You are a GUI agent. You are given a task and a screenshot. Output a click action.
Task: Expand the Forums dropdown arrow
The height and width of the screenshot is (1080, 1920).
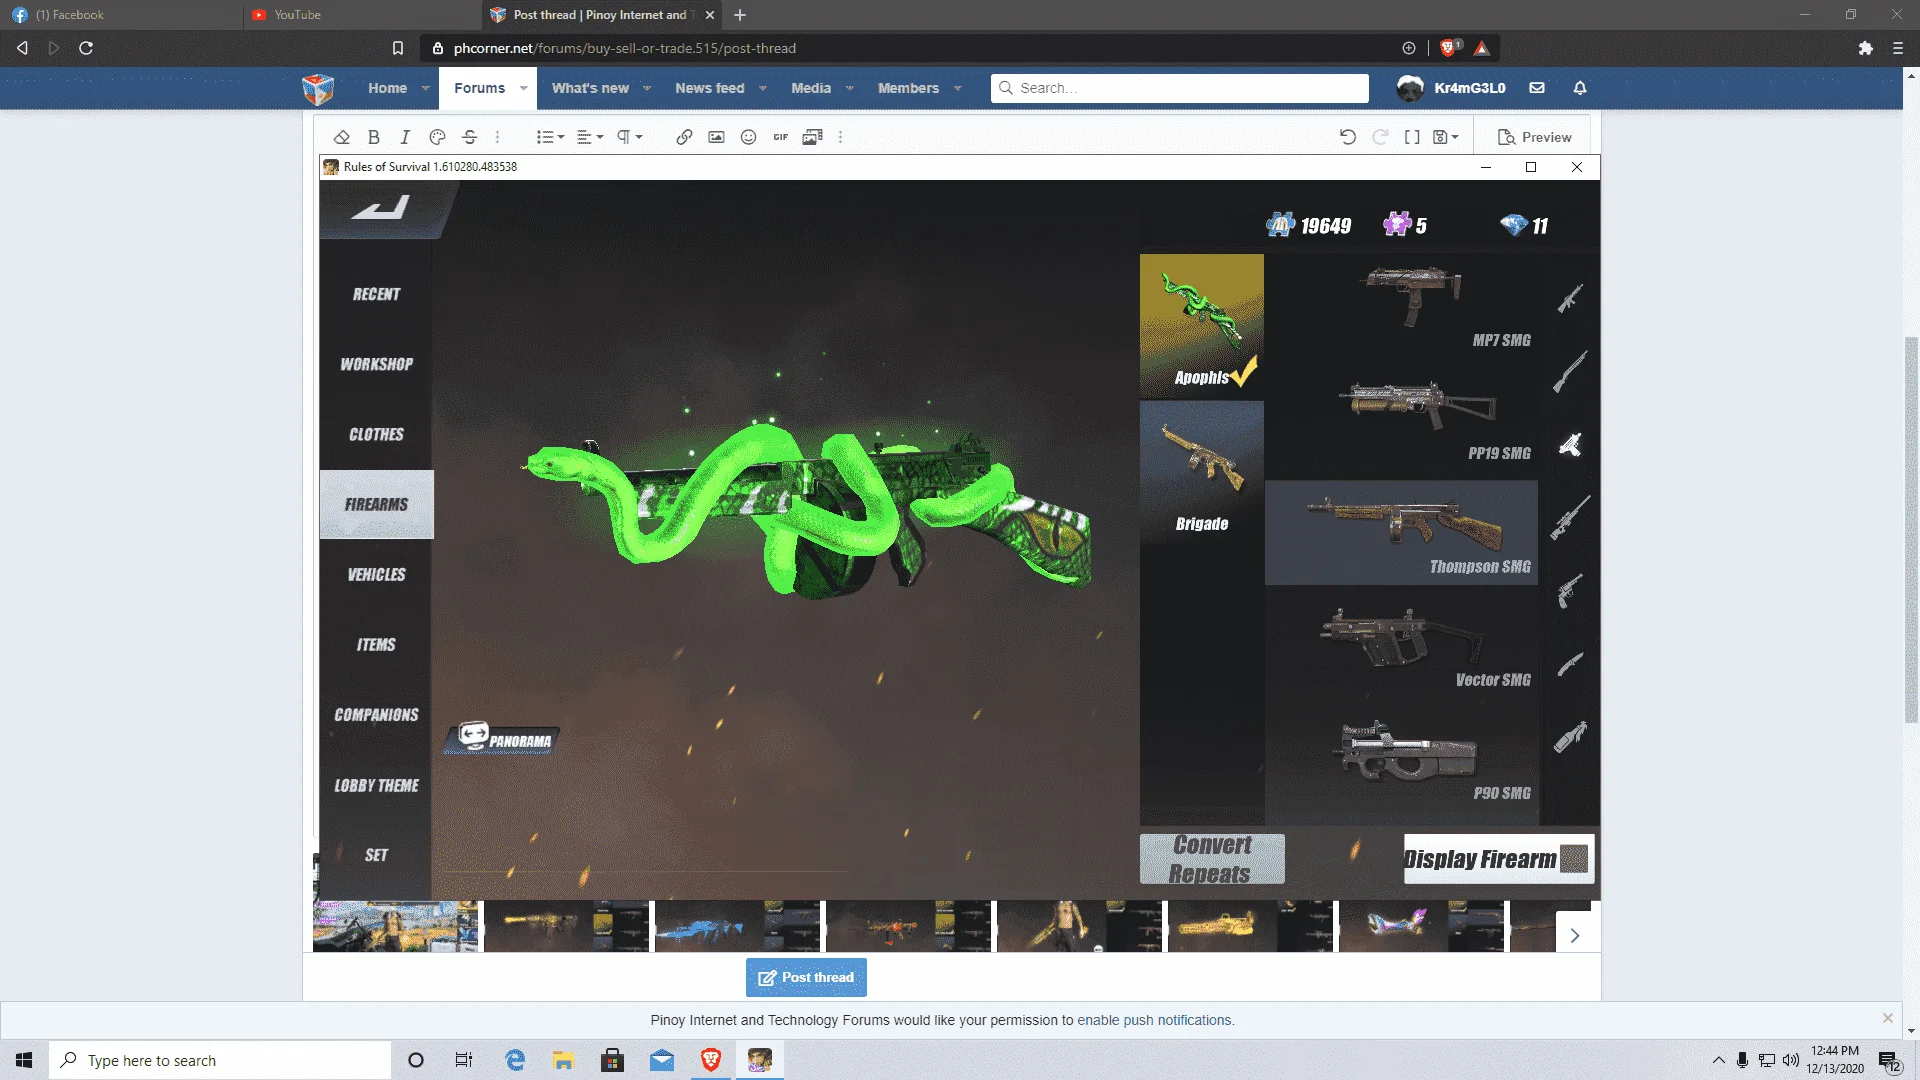pyautogui.click(x=523, y=88)
